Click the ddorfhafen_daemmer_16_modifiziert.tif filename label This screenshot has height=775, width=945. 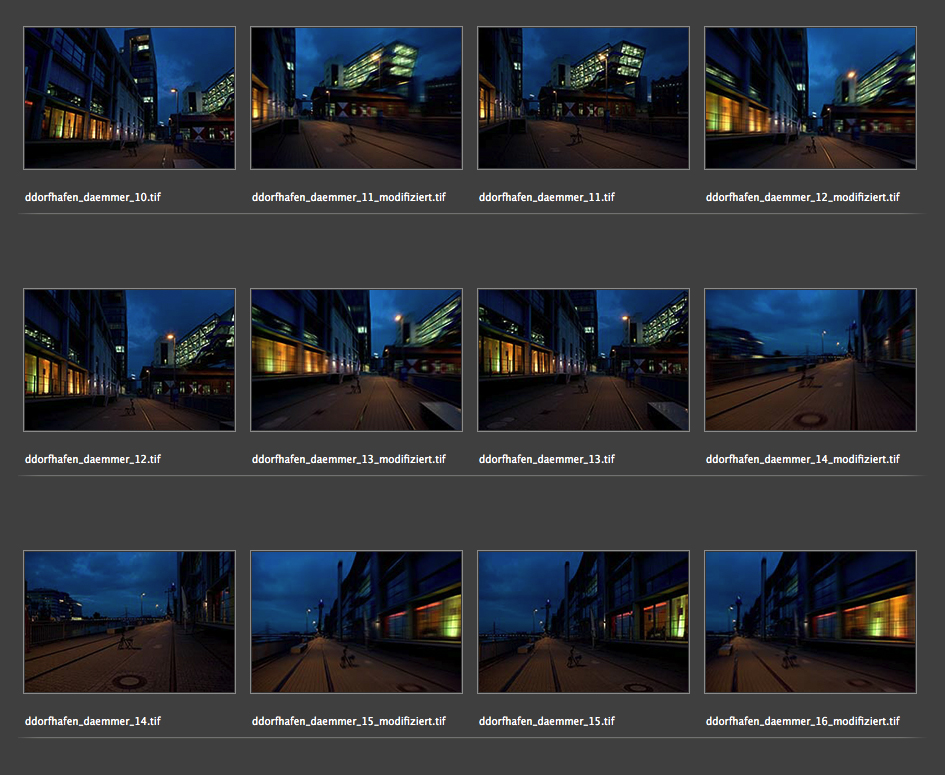coord(802,721)
